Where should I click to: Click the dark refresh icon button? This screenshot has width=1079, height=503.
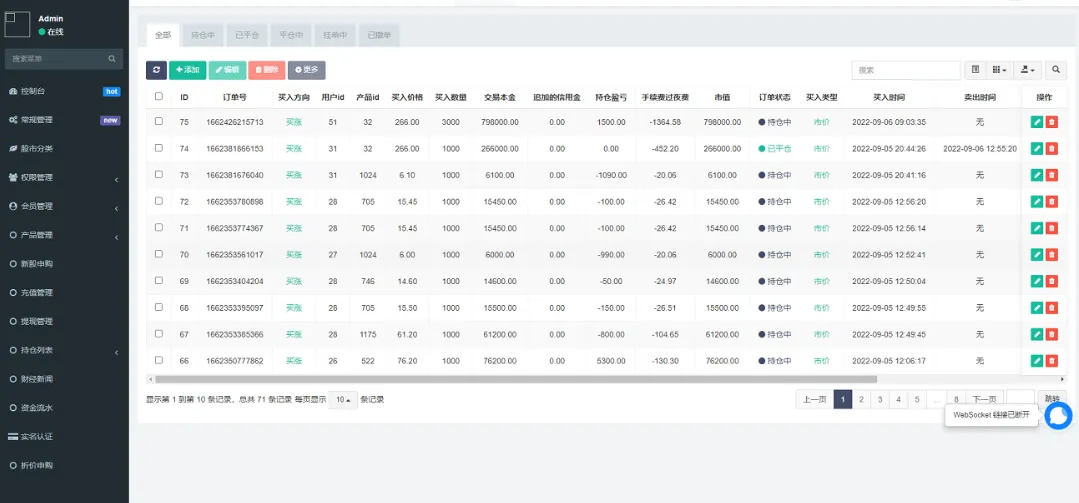click(x=156, y=70)
